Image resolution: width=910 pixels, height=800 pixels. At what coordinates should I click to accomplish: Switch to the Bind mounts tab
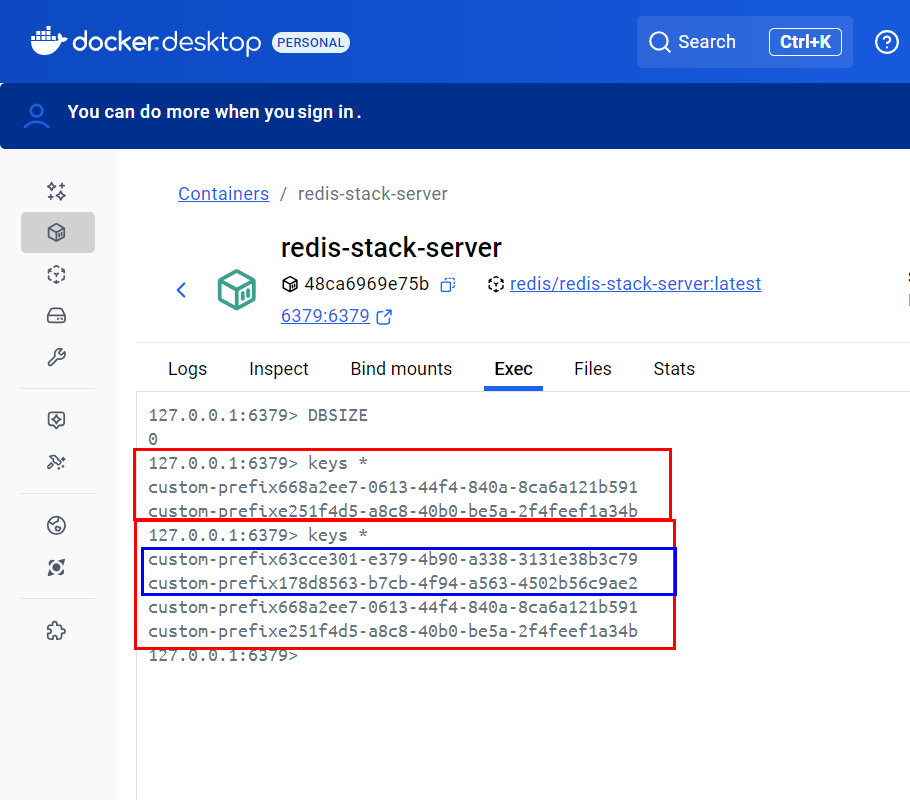pyautogui.click(x=401, y=369)
